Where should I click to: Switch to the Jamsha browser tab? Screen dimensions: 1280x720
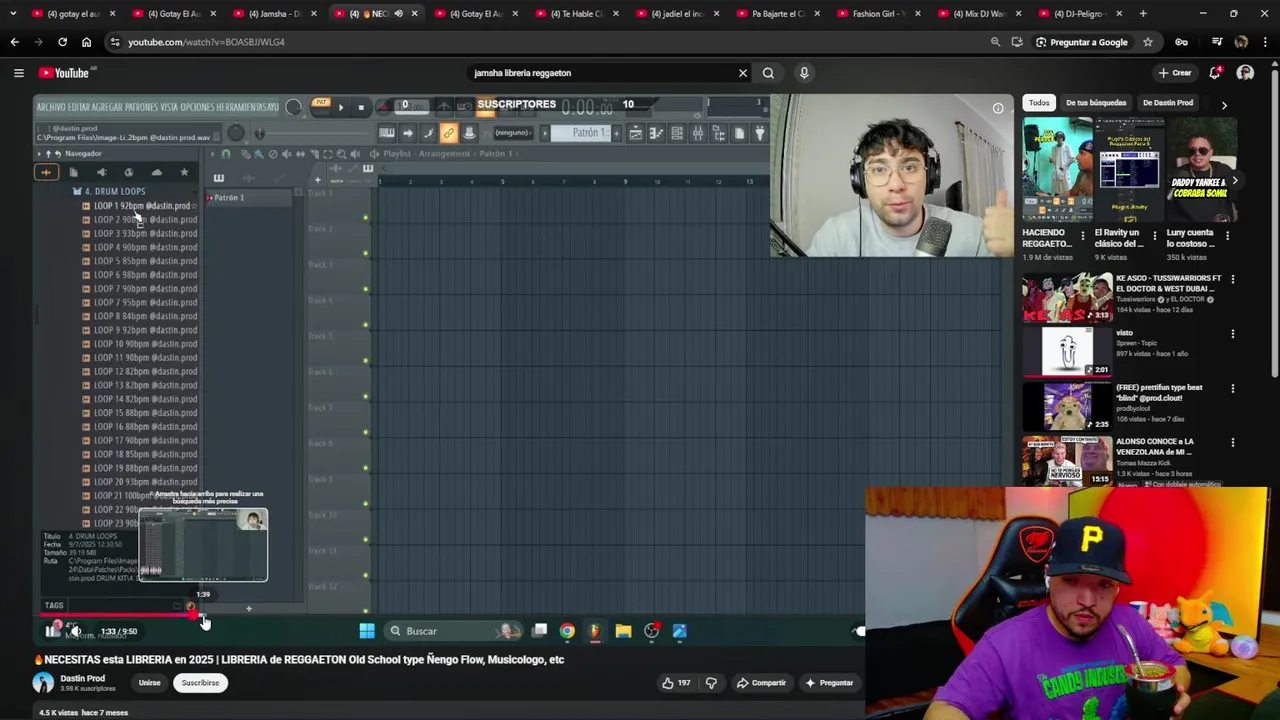coord(274,13)
